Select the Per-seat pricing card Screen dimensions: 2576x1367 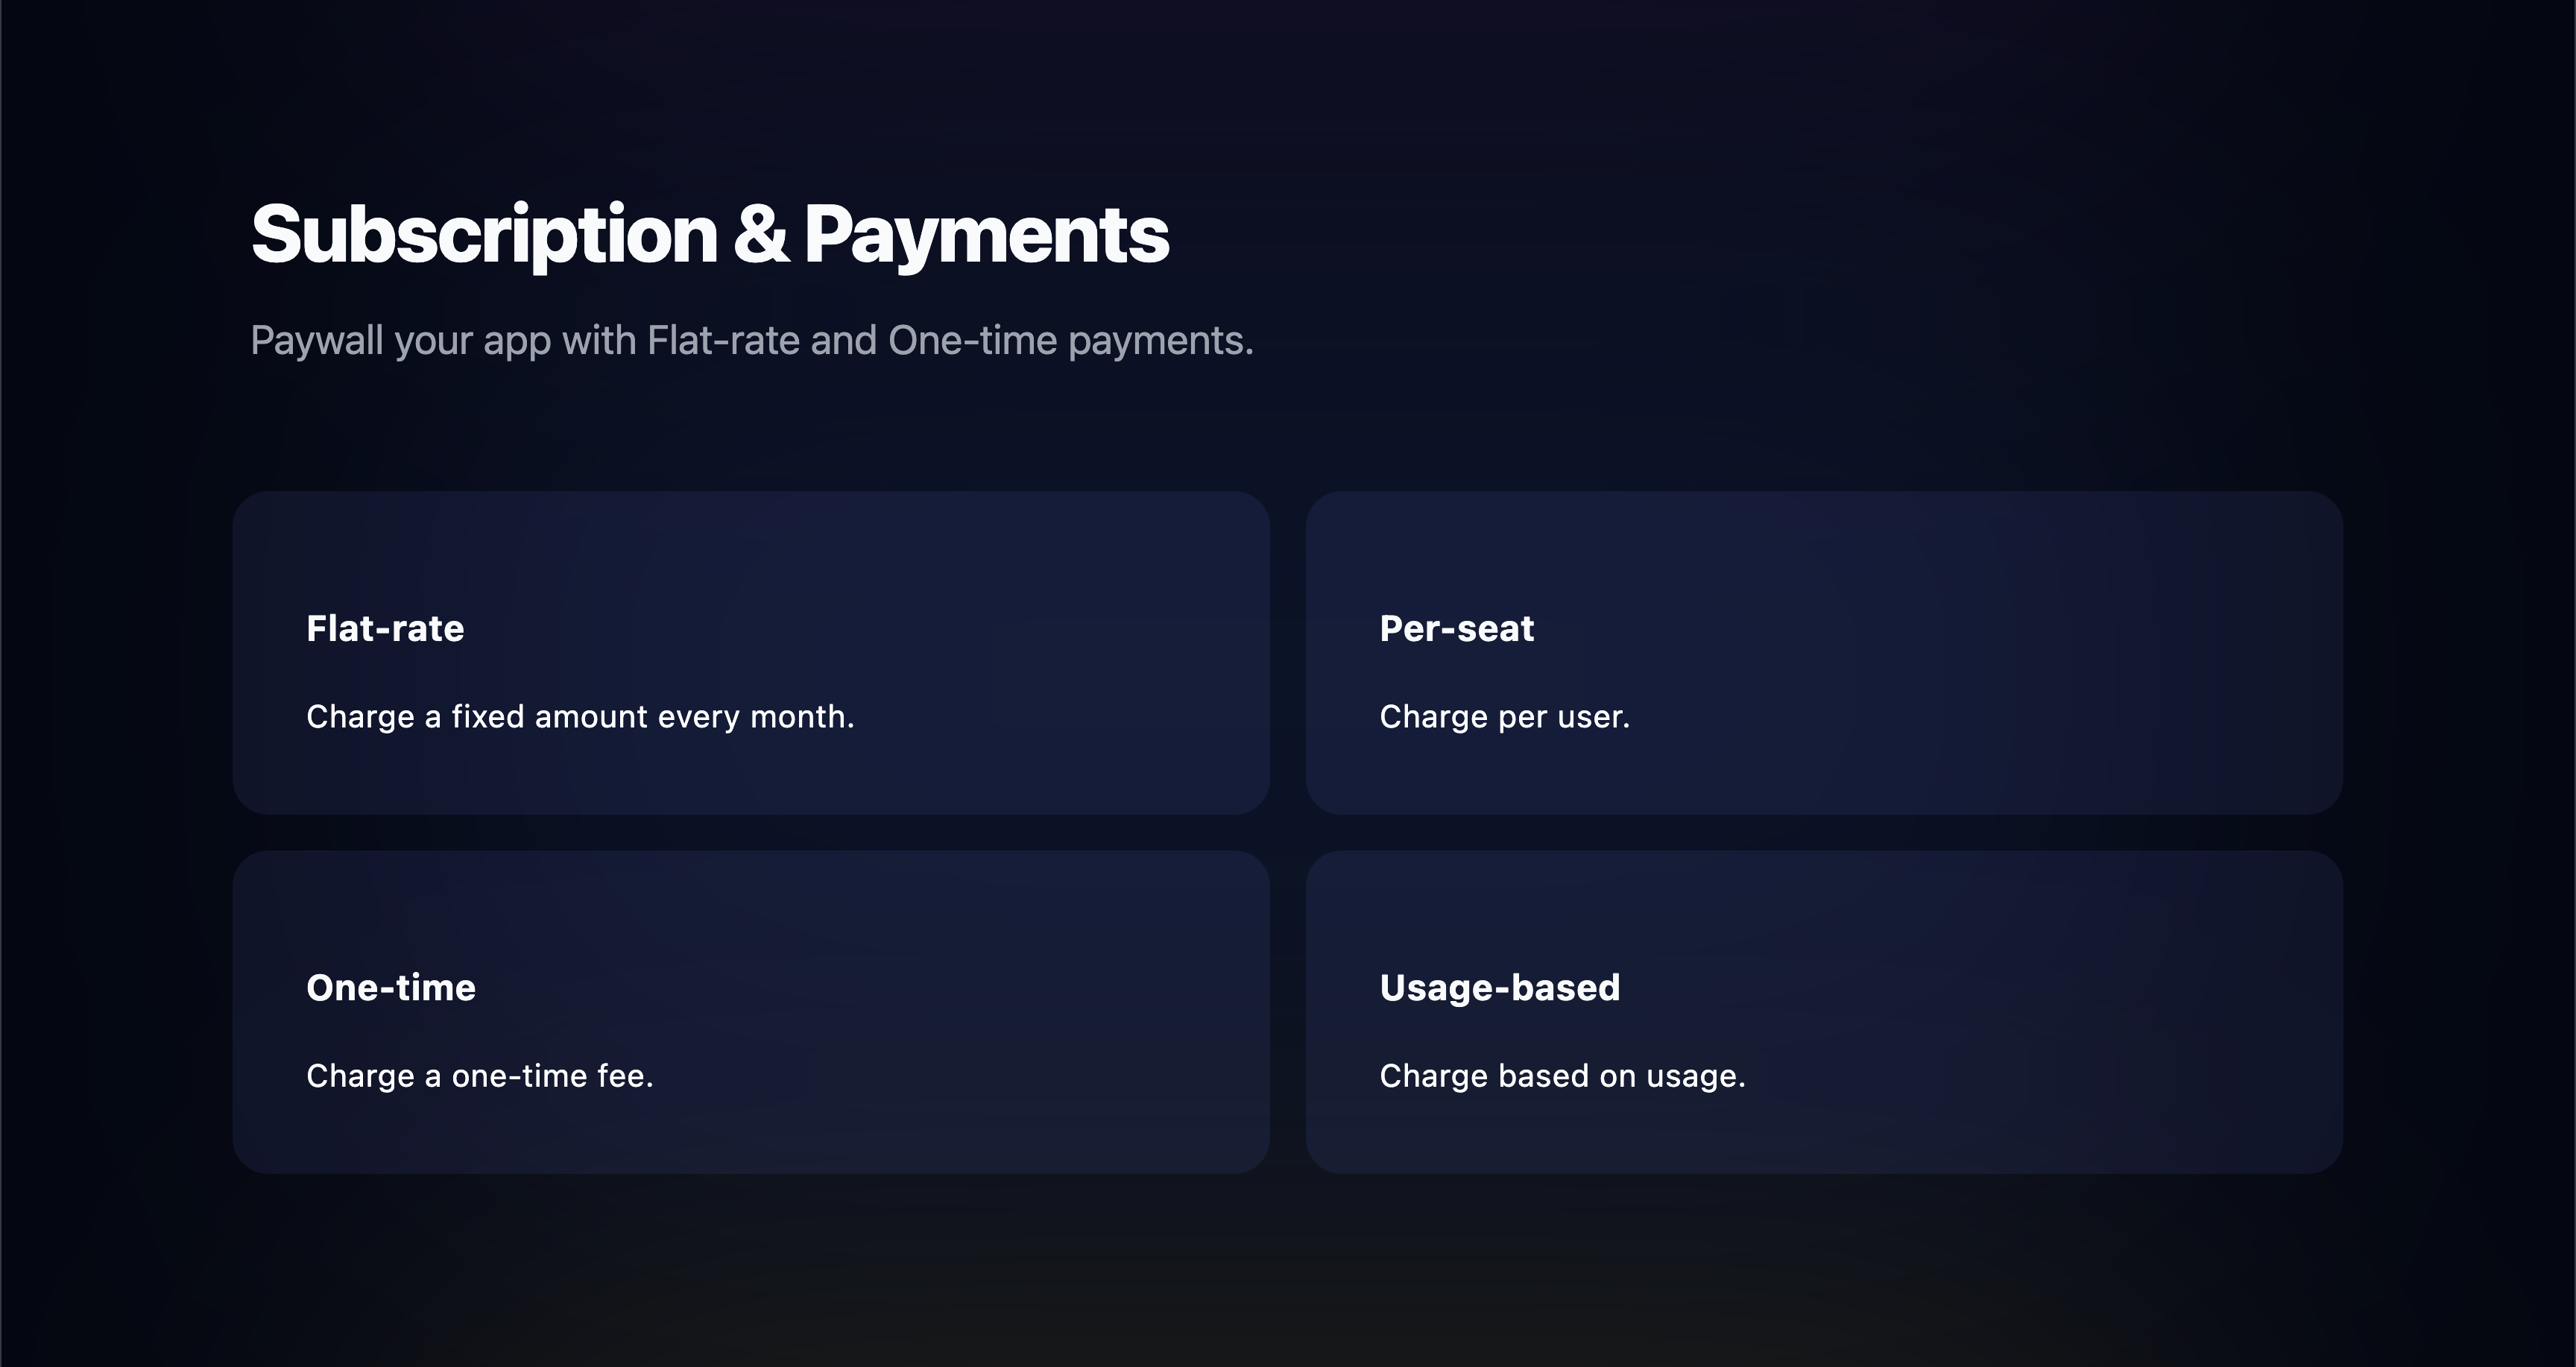pyautogui.click(x=1824, y=652)
